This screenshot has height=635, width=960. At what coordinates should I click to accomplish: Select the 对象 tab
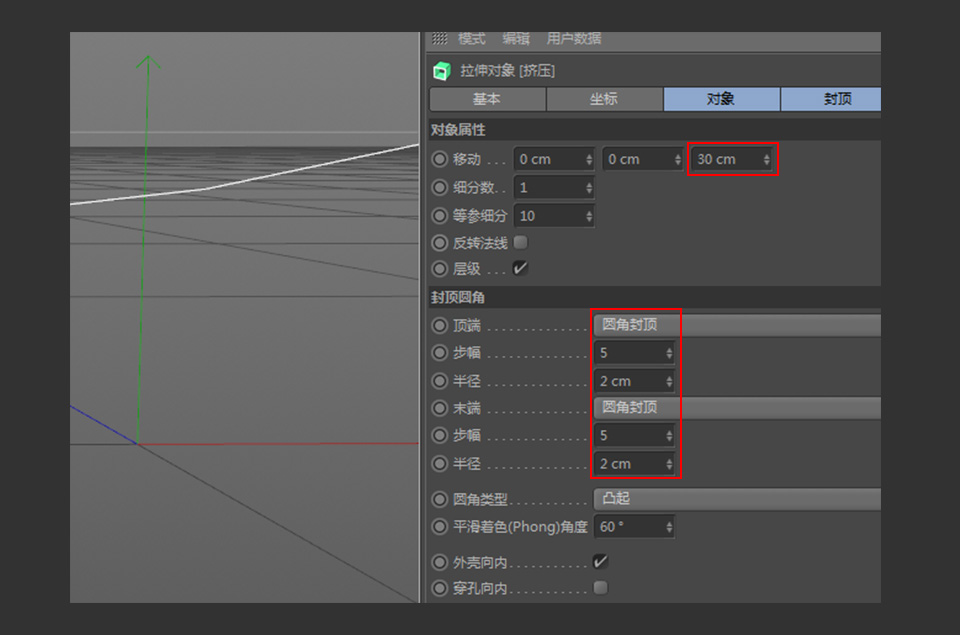721,99
